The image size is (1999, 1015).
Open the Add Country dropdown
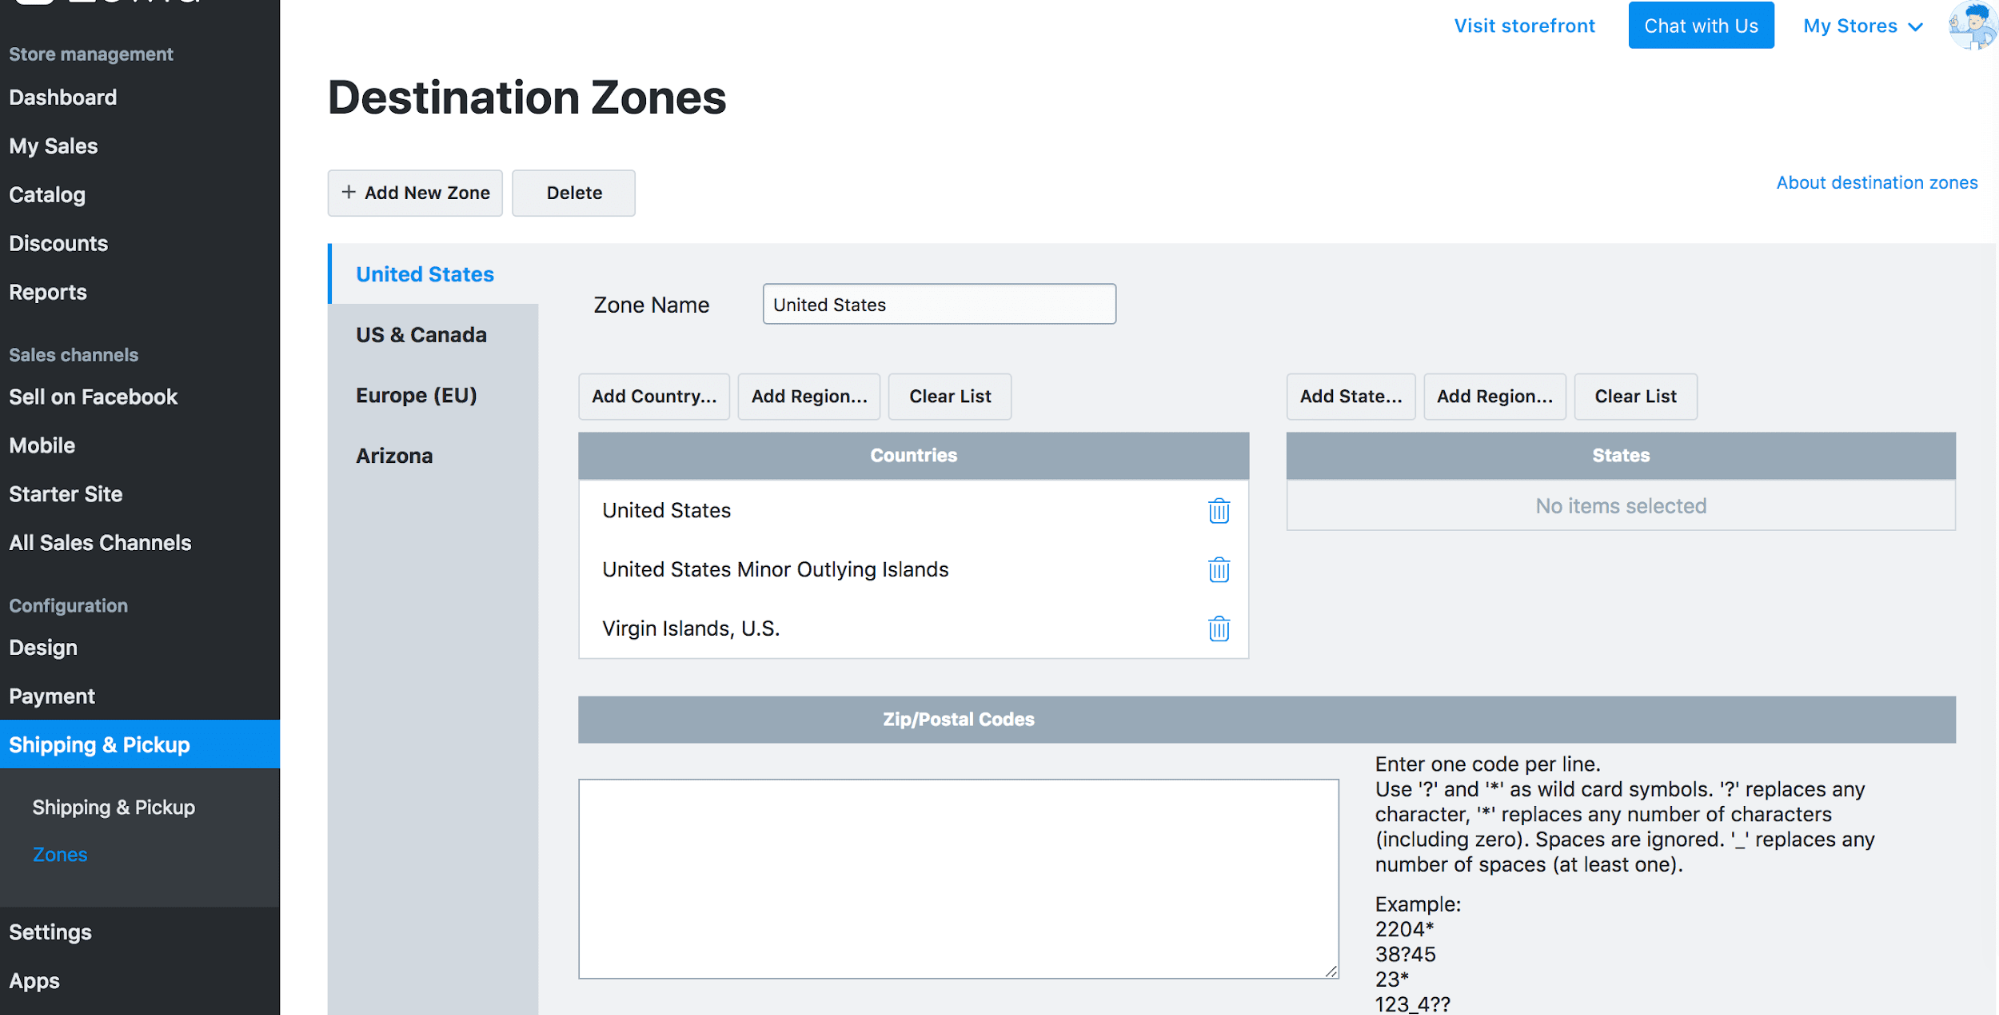(x=654, y=397)
